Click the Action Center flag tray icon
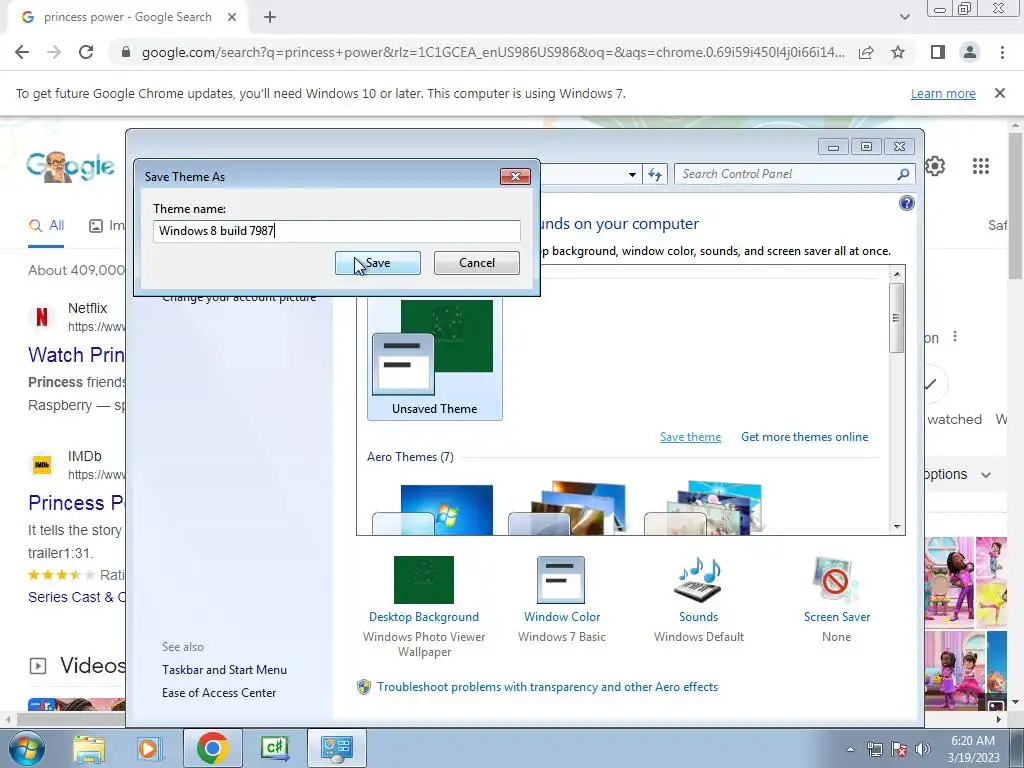This screenshot has height=768, width=1024. pos(899,749)
